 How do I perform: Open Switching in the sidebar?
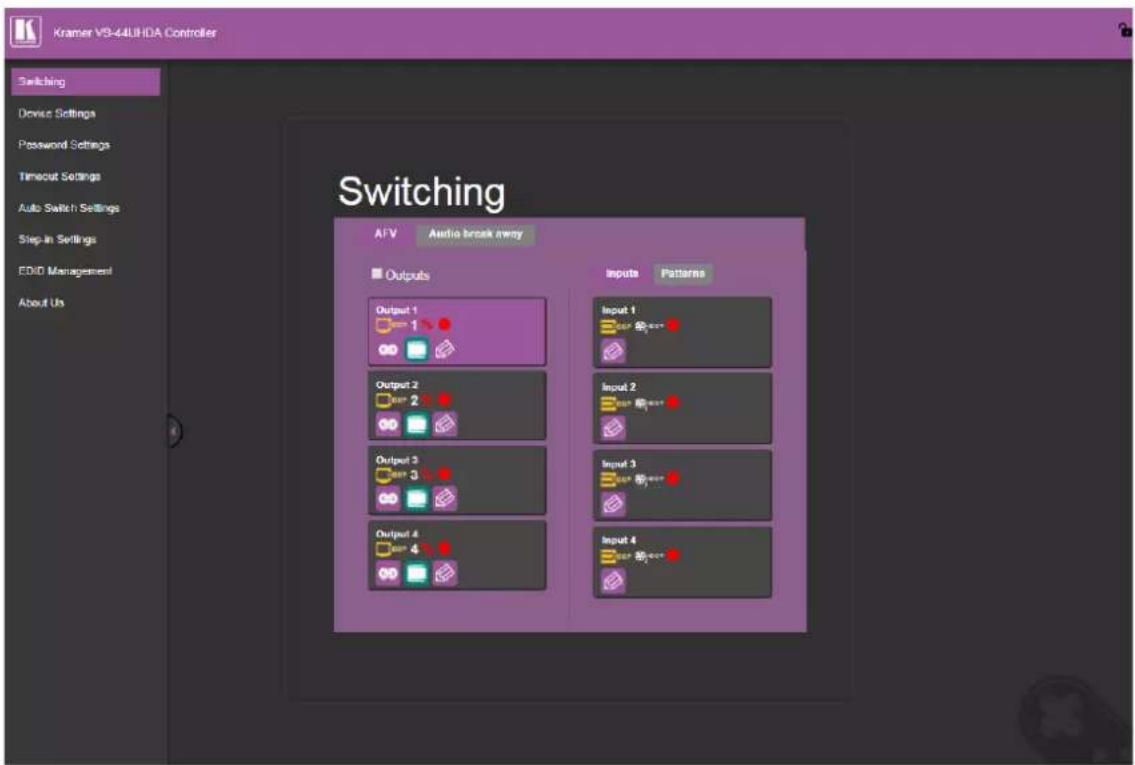pyautogui.click(x=85, y=82)
